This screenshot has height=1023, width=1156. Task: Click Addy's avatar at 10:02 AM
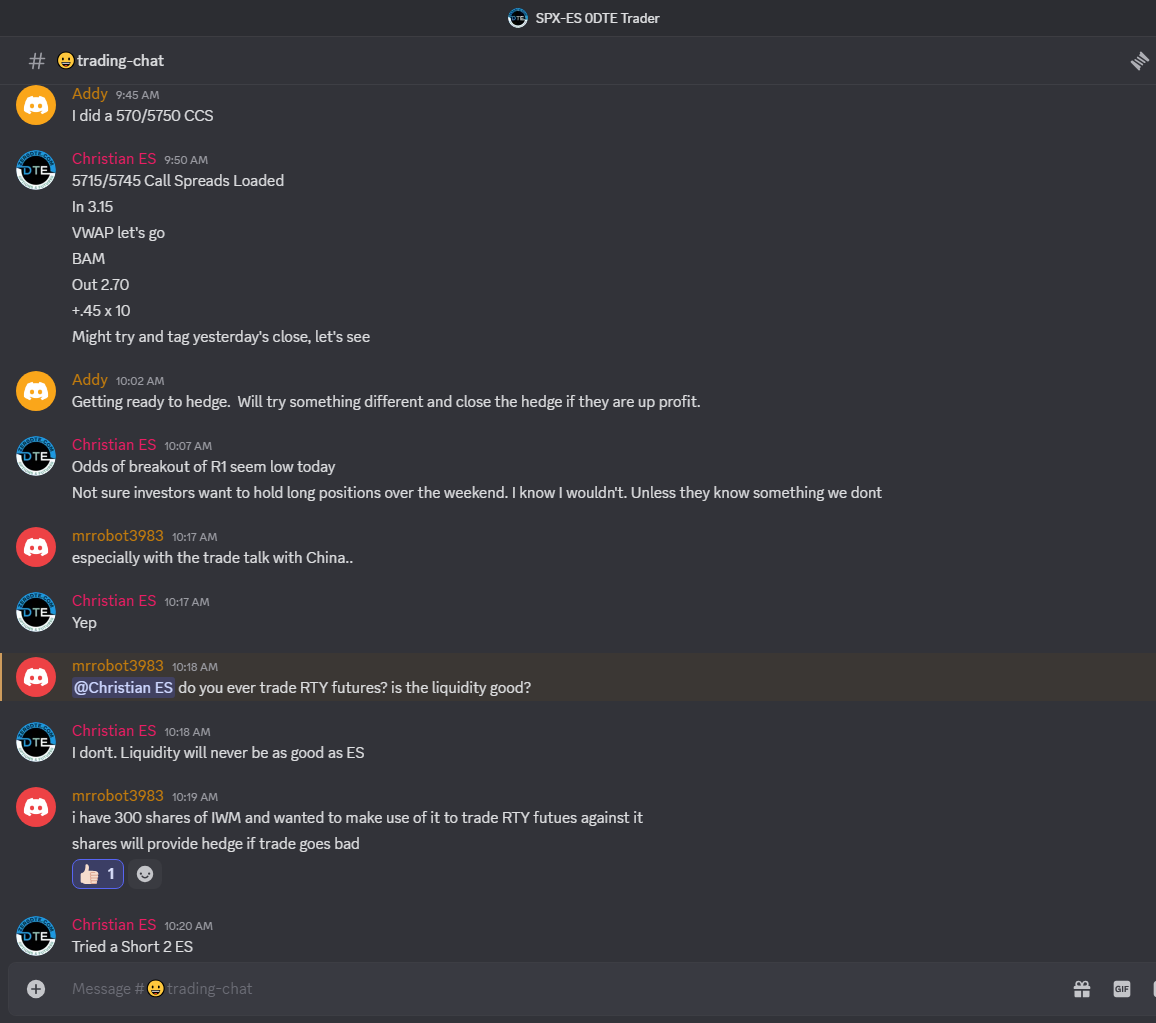[x=36, y=391]
